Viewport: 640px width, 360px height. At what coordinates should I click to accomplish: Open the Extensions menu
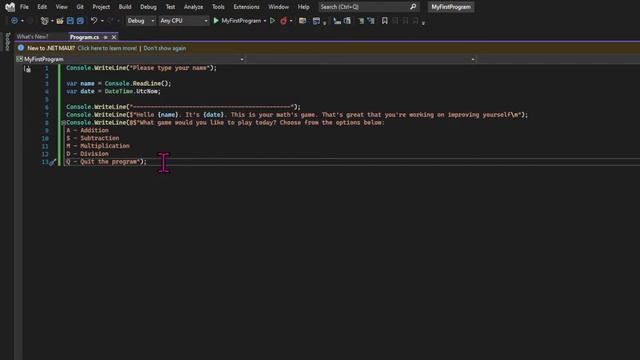click(247, 7)
